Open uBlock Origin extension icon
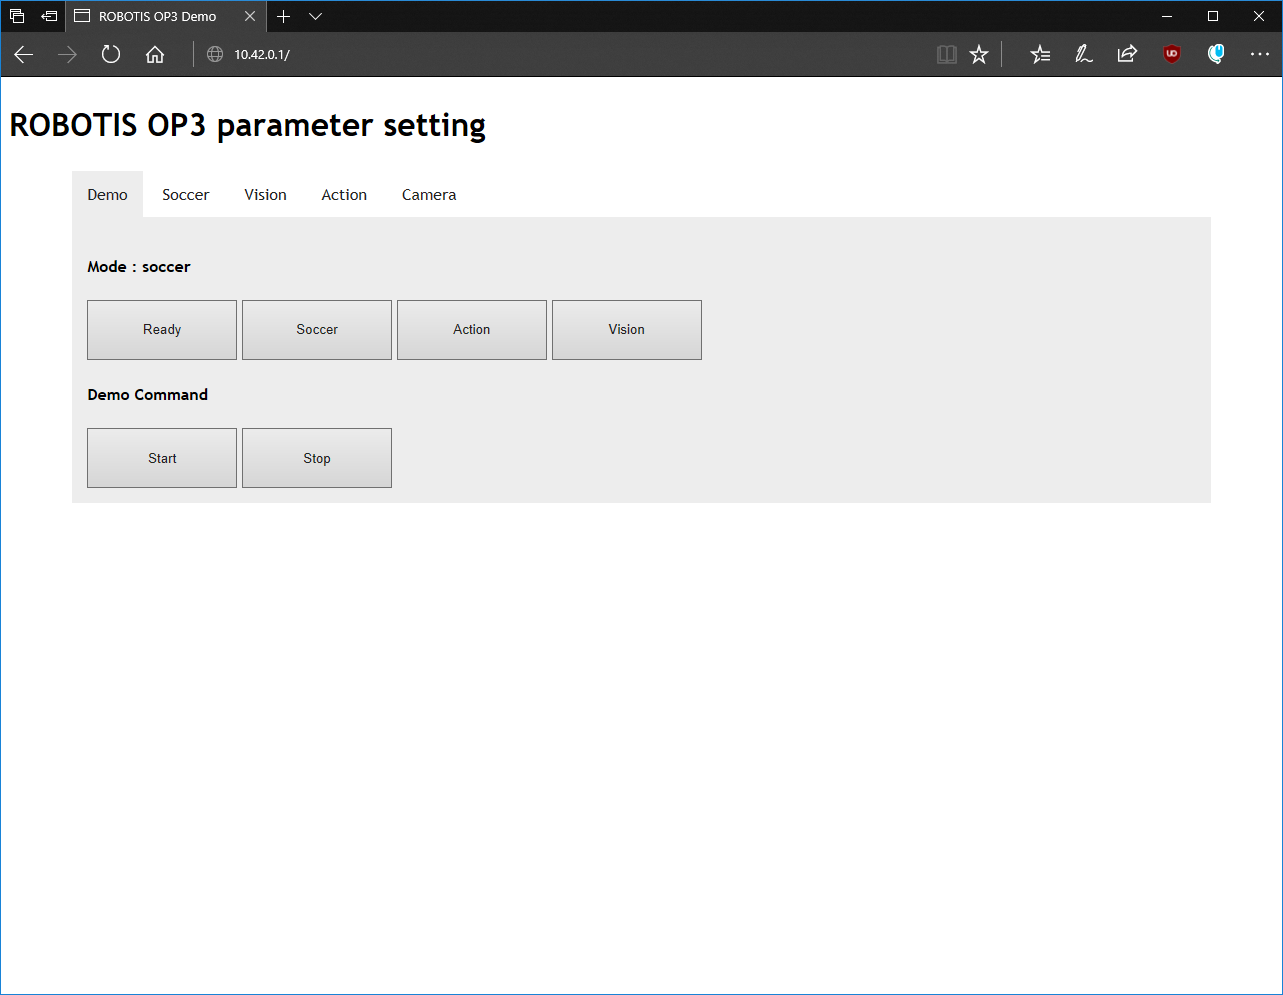The height and width of the screenshot is (995, 1283). (x=1172, y=55)
